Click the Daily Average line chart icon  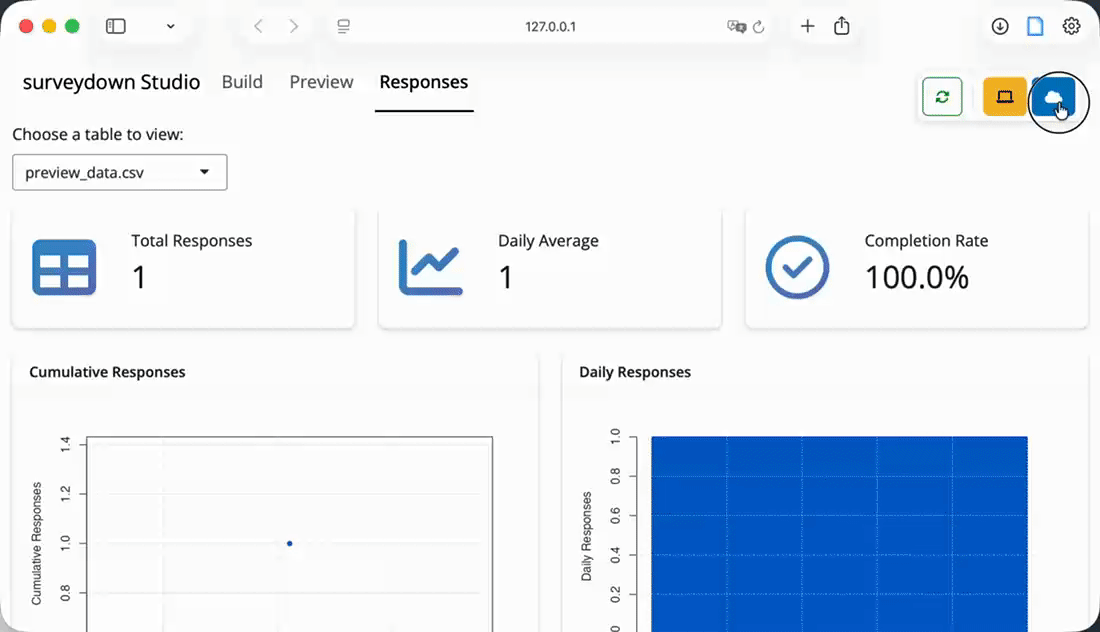pos(430,267)
